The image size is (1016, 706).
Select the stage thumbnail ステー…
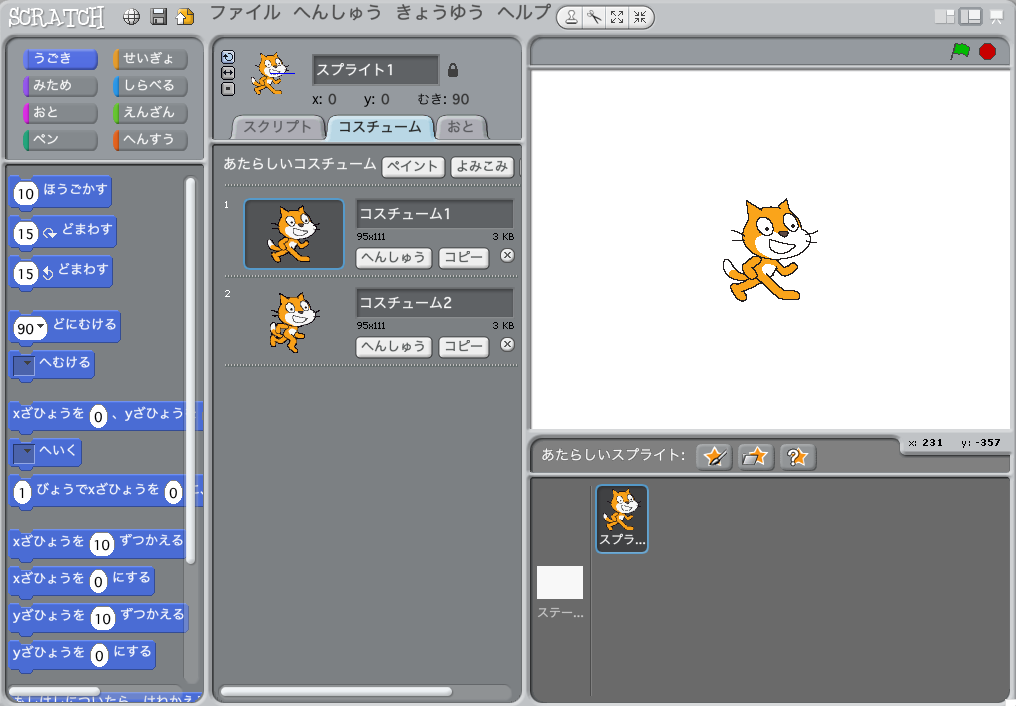point(560,591)
